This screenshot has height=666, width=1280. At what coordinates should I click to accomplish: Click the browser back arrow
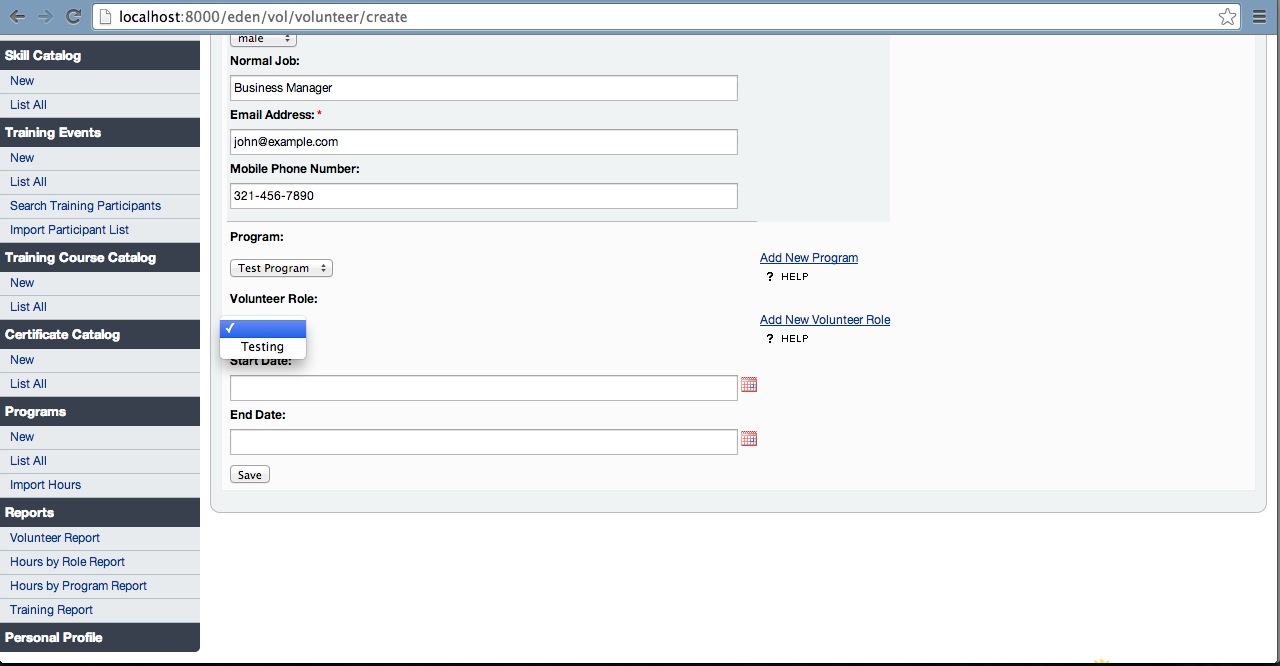17,17
